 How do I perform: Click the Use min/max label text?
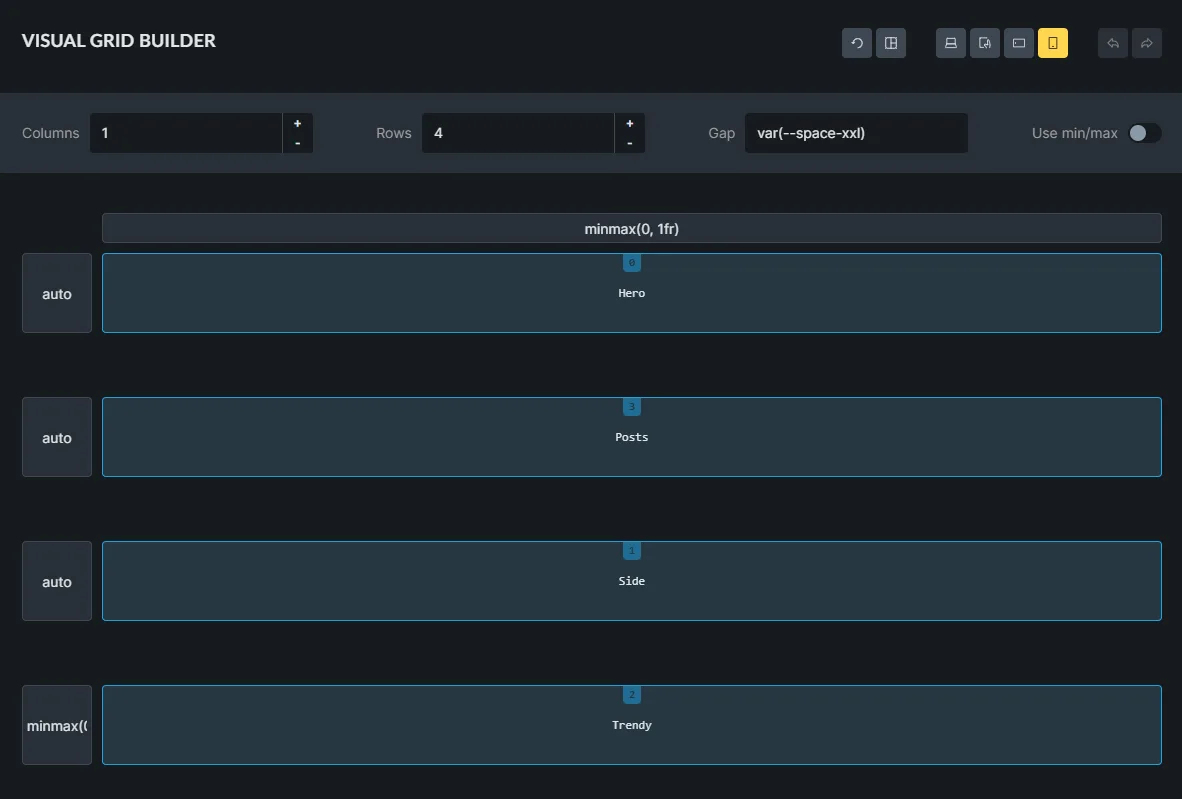(1074, 133)
